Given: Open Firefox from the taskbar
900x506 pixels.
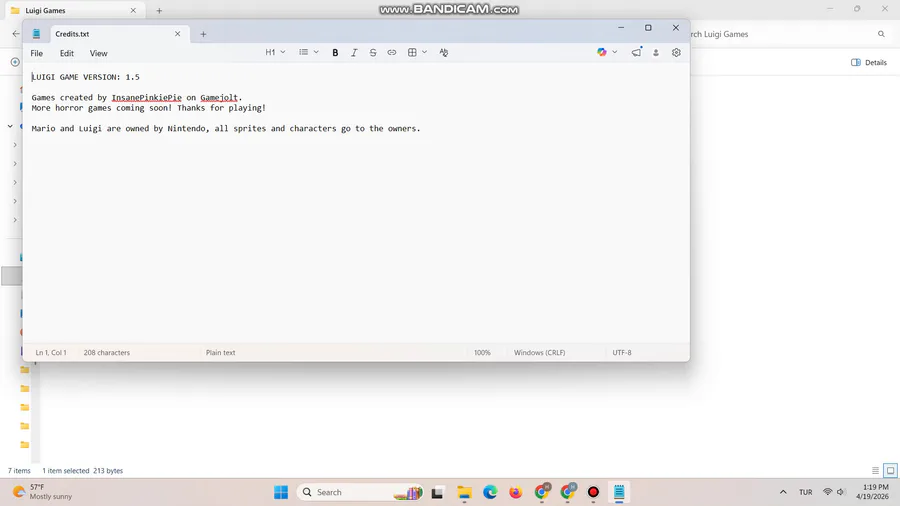Looking at the screenshot, I should 515,492.
